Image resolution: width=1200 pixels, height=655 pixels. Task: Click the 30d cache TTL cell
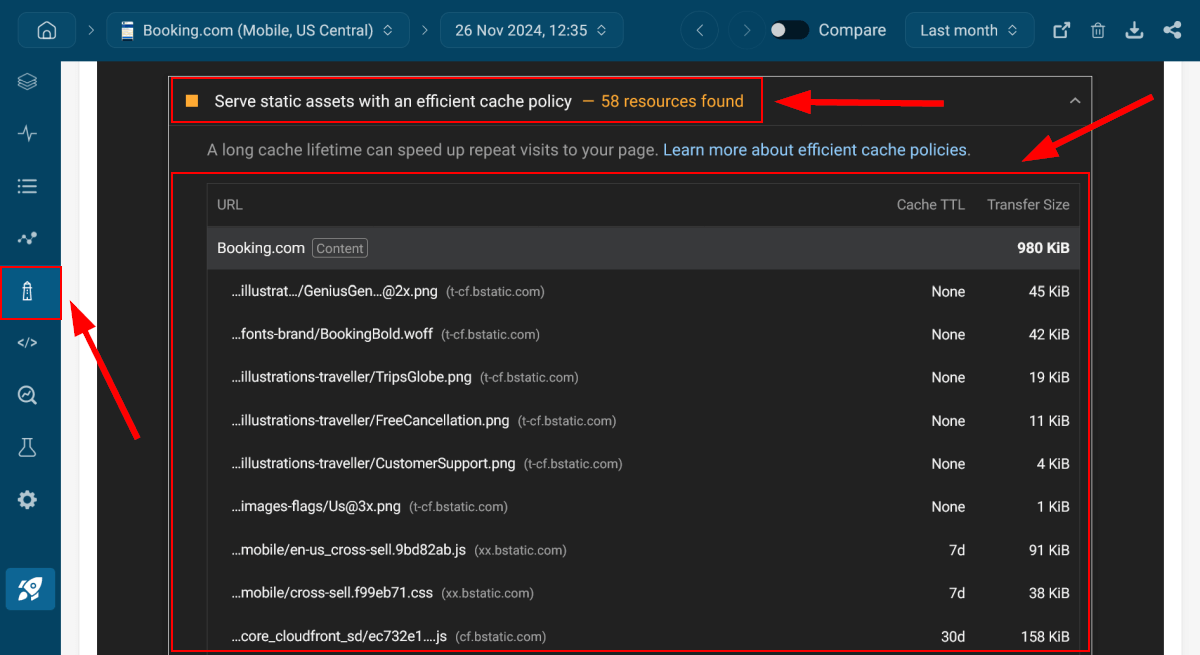953,636
